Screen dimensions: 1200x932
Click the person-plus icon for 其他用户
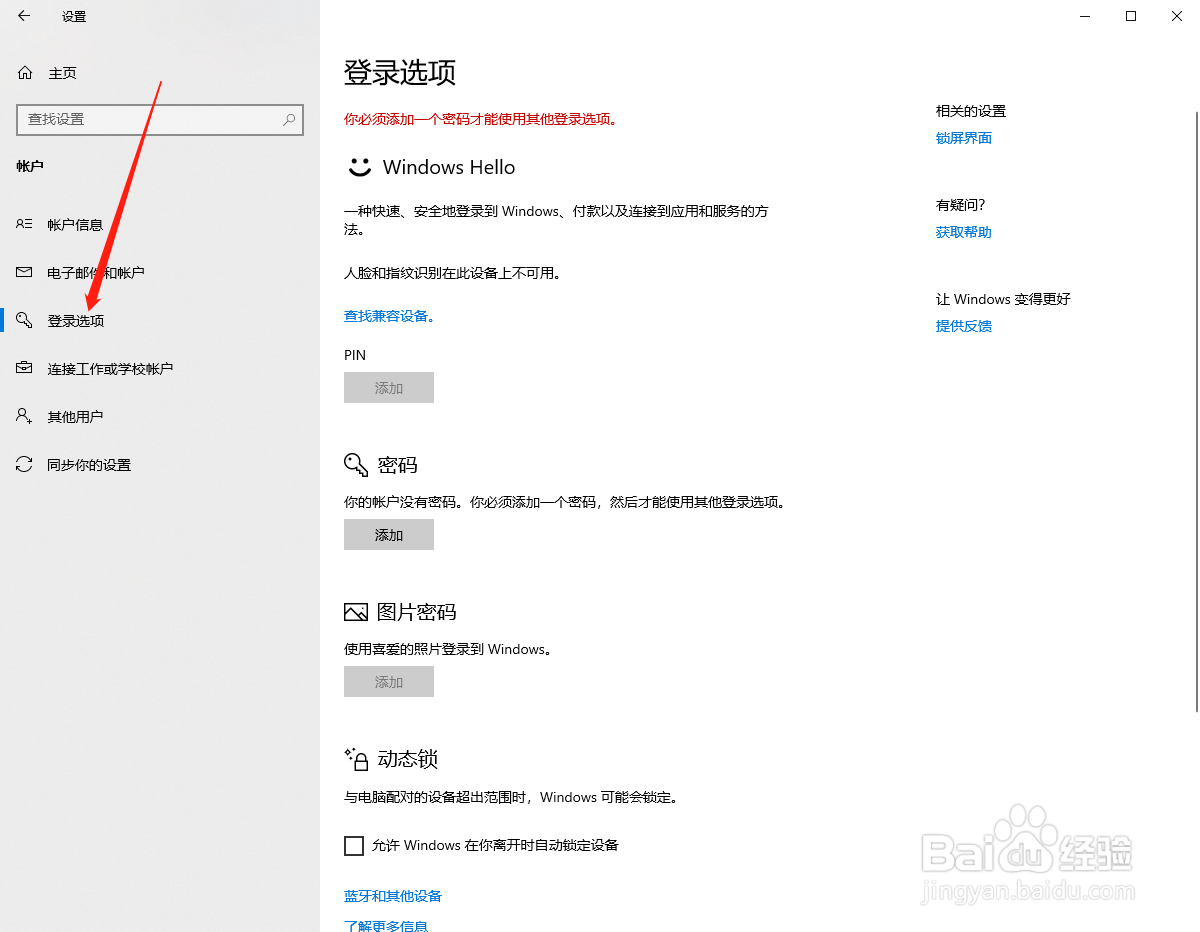(25, 416)
